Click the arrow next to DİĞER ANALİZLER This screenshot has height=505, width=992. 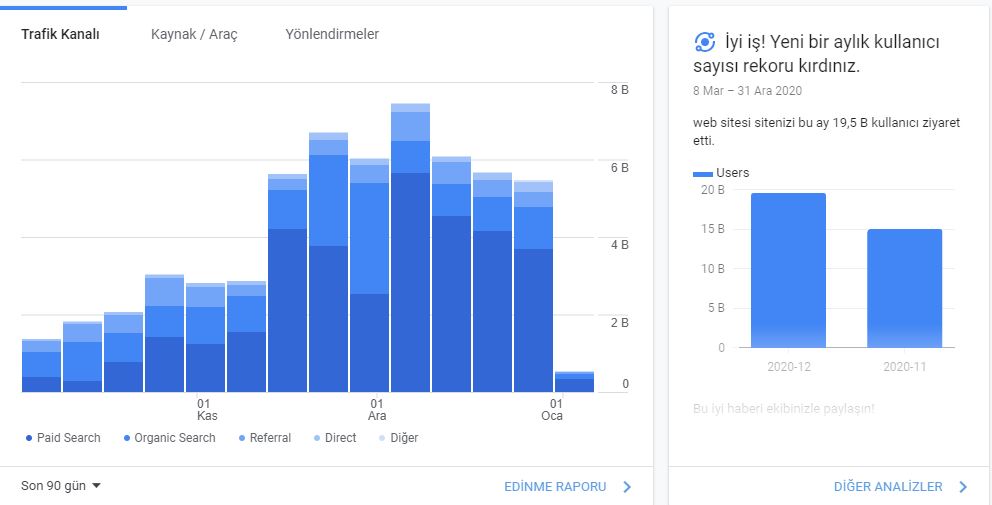(963, 487)
